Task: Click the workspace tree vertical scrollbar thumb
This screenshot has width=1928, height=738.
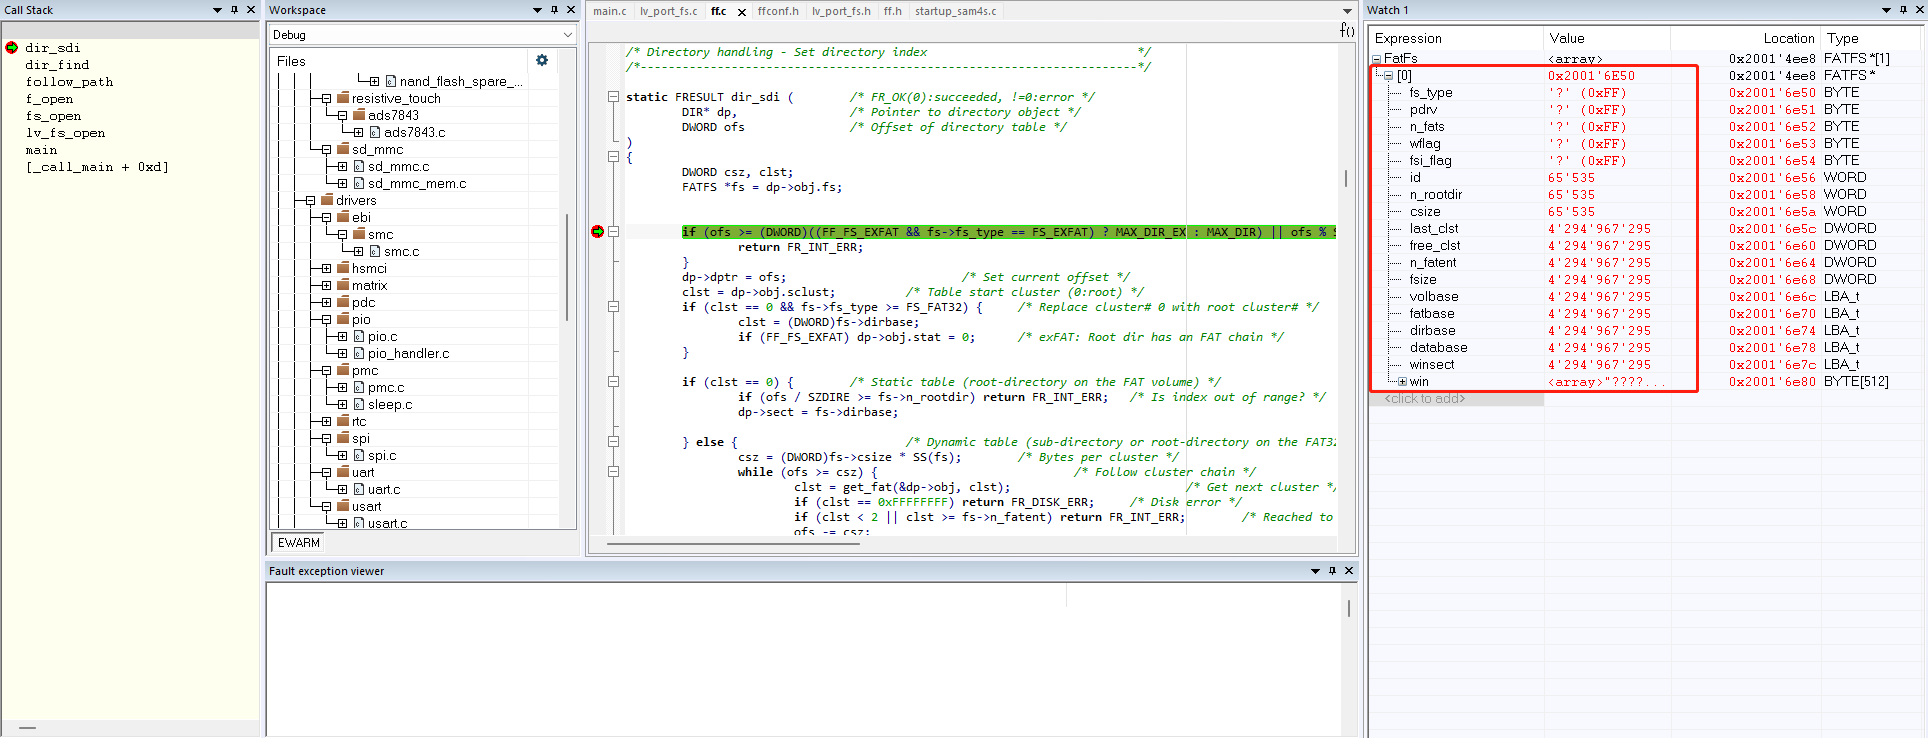Action: coord(567,267)
